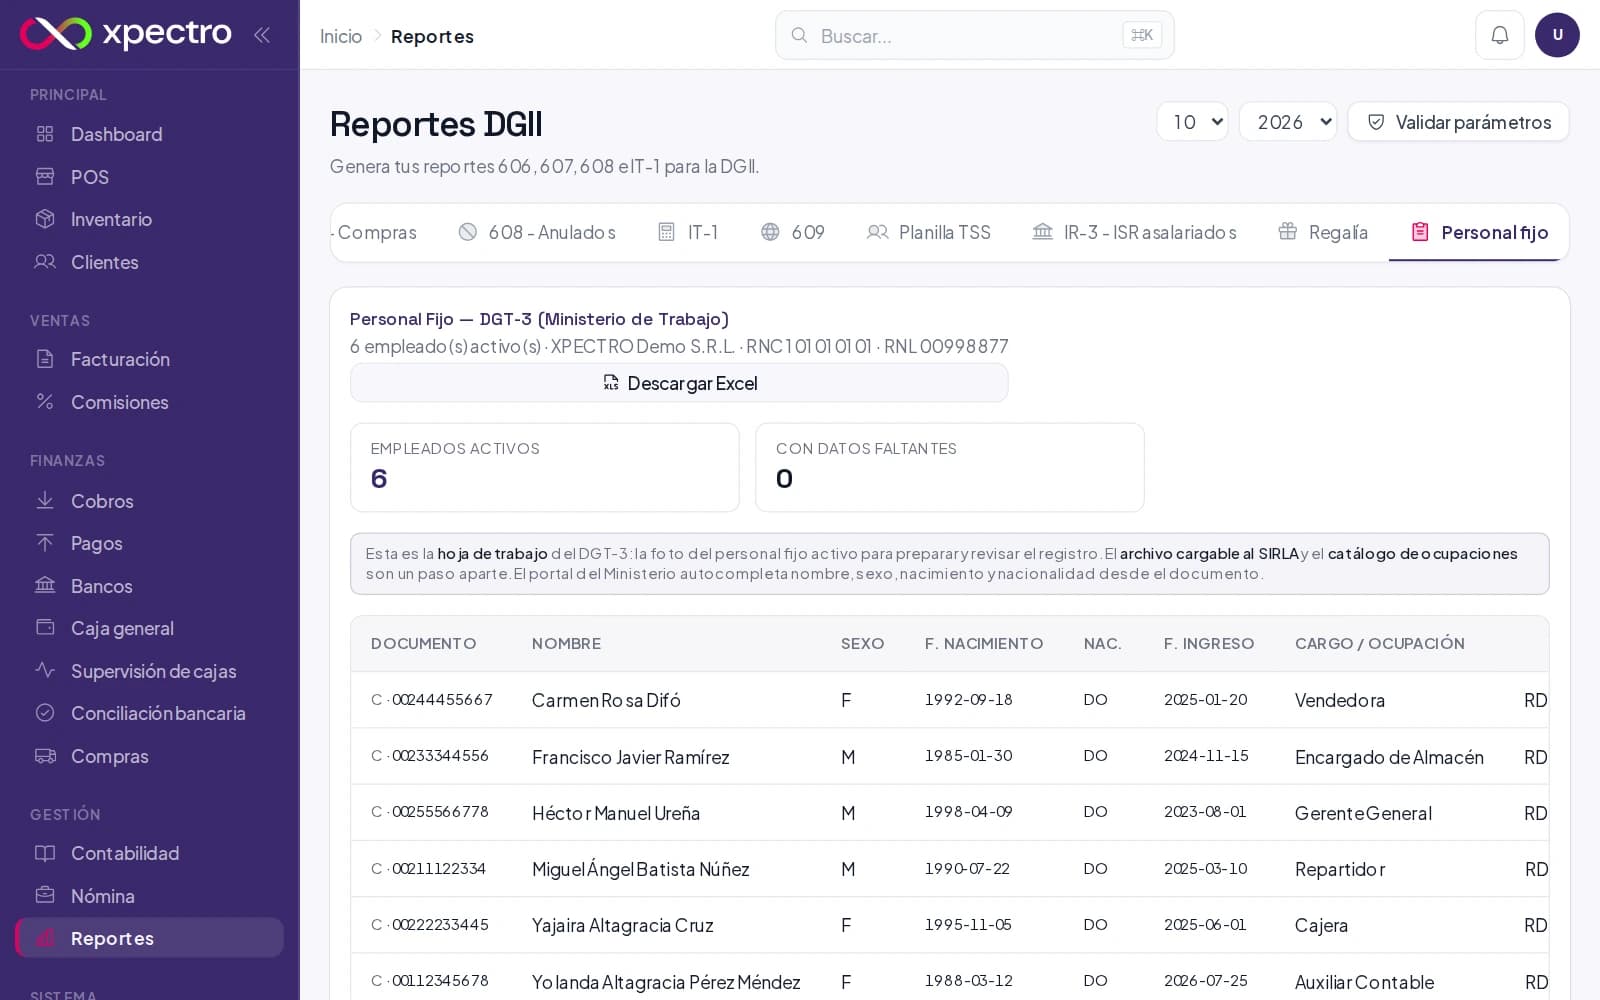Click the CARGO / OCUPACIÓN column header
This screenshot has height=1000, width=1600.
pos(1380,643)
